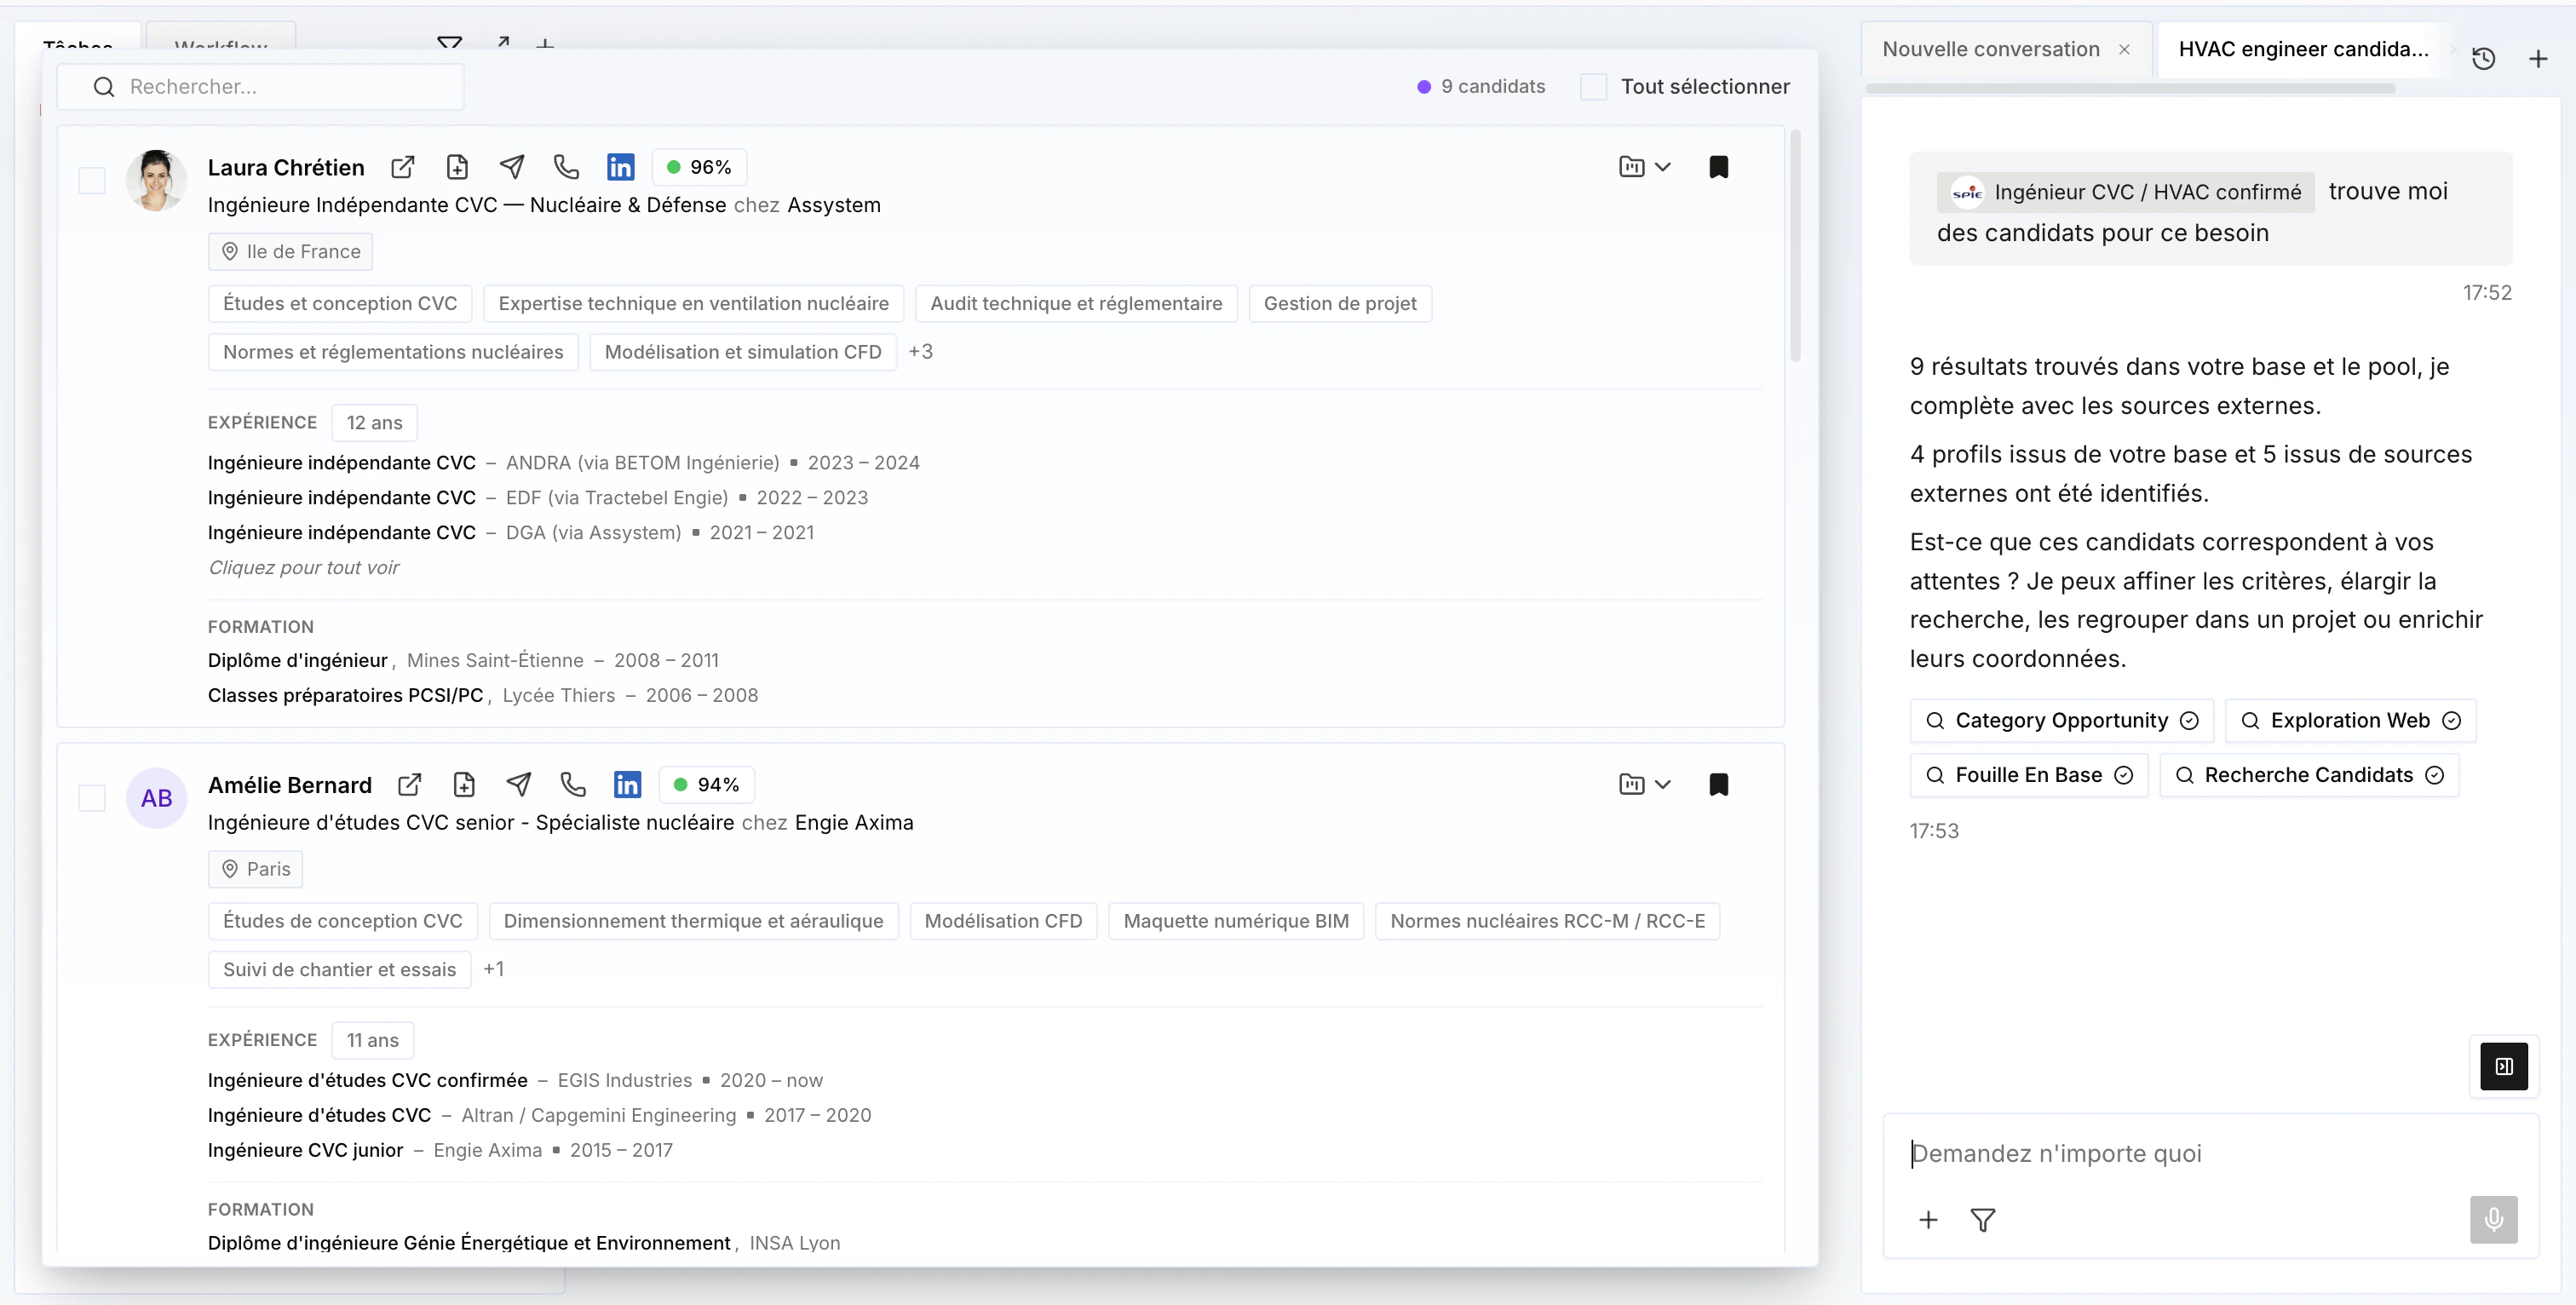
Task: Open Fouille En Base step chip
Action: [x=2029, y=776]
